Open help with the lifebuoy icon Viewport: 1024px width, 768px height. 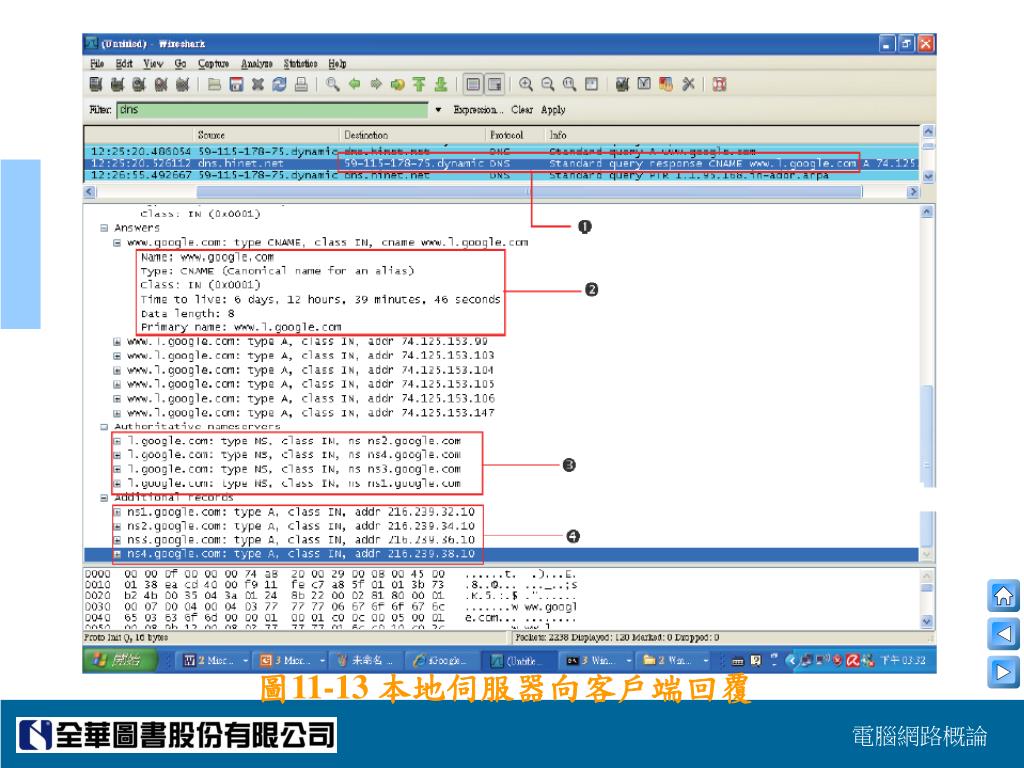[720, 84]
